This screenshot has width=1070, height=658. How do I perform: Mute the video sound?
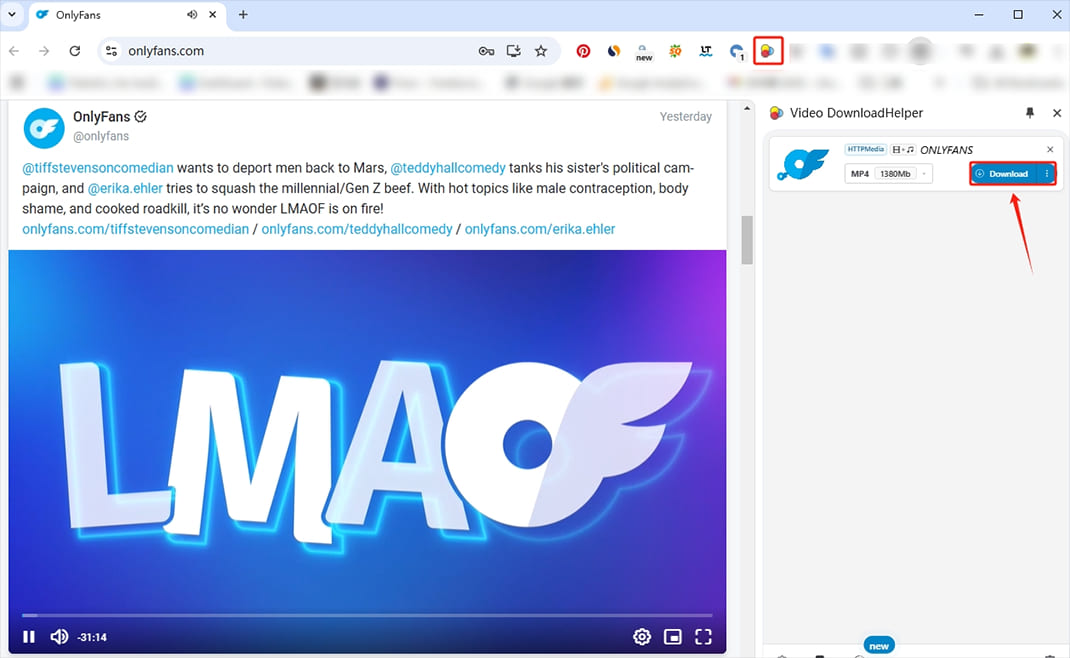tap(59, 637)
